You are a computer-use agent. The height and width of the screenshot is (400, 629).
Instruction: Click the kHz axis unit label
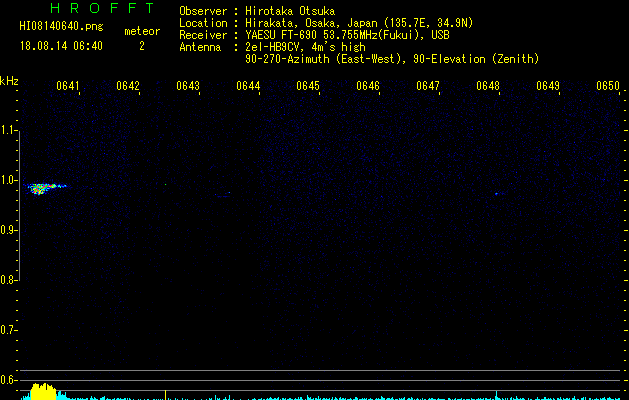[x=9, y=81]
